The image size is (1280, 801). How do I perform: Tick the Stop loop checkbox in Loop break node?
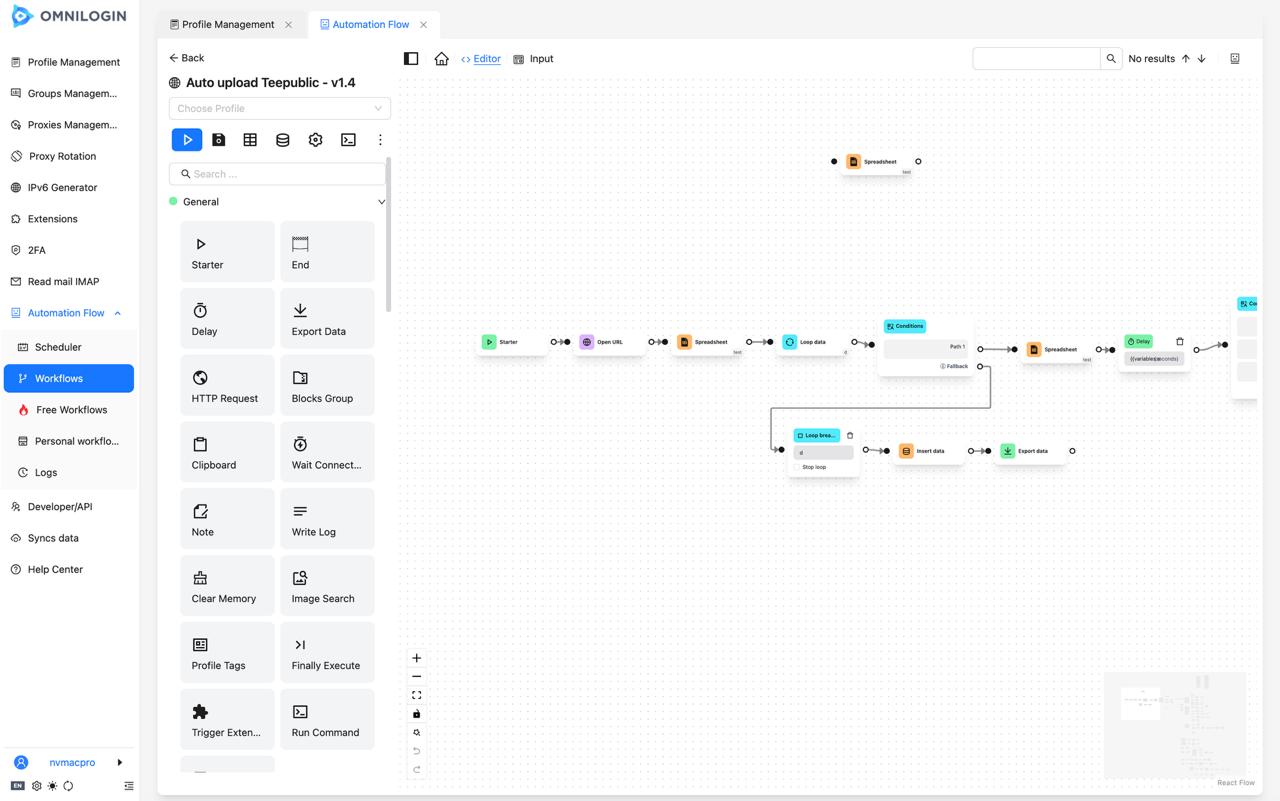pos(797,467)
